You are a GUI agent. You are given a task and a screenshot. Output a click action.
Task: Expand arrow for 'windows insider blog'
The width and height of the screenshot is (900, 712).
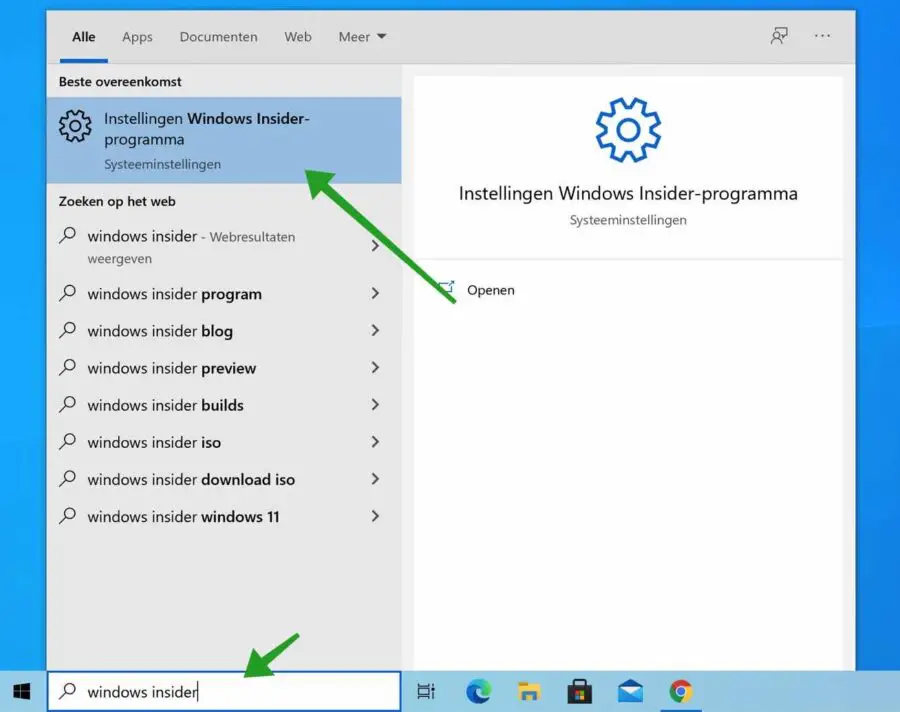point(375,330)
